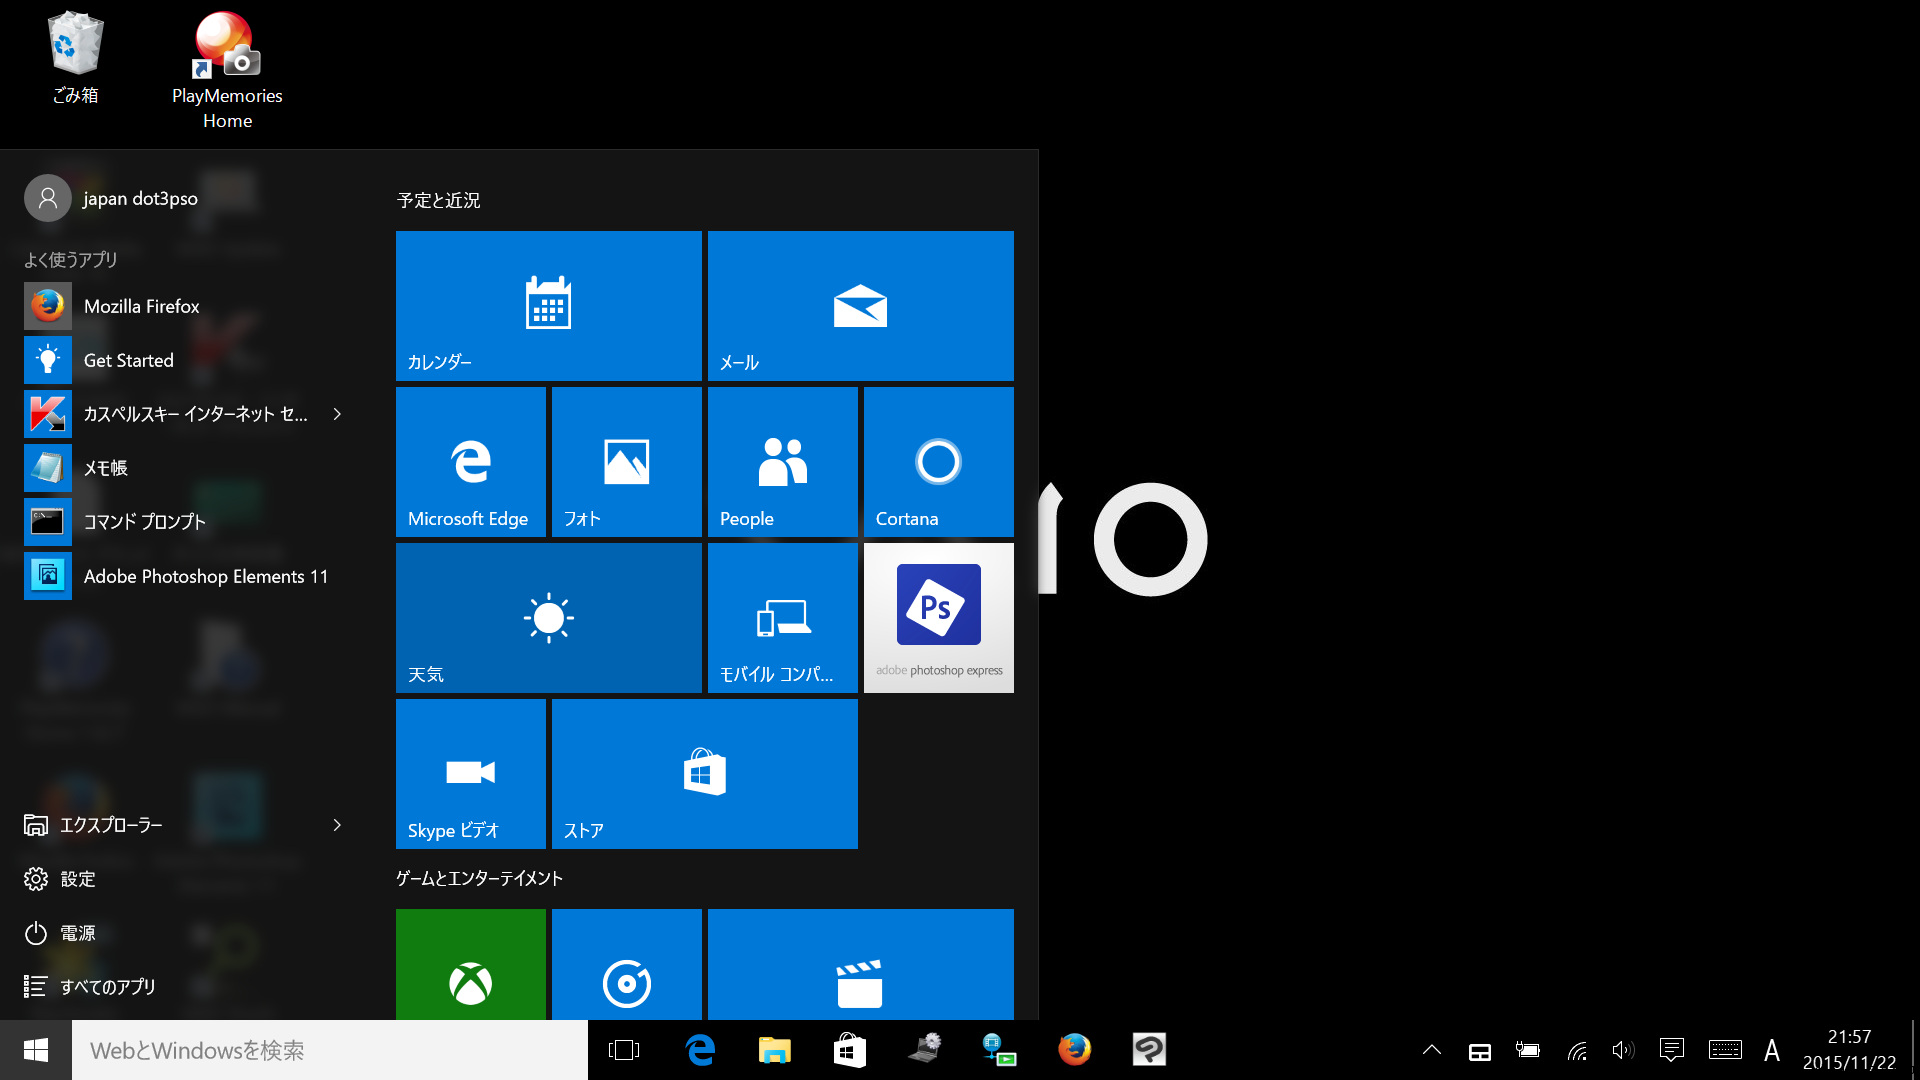Open the ごみ箱 desktop icon

click(75, 58)
